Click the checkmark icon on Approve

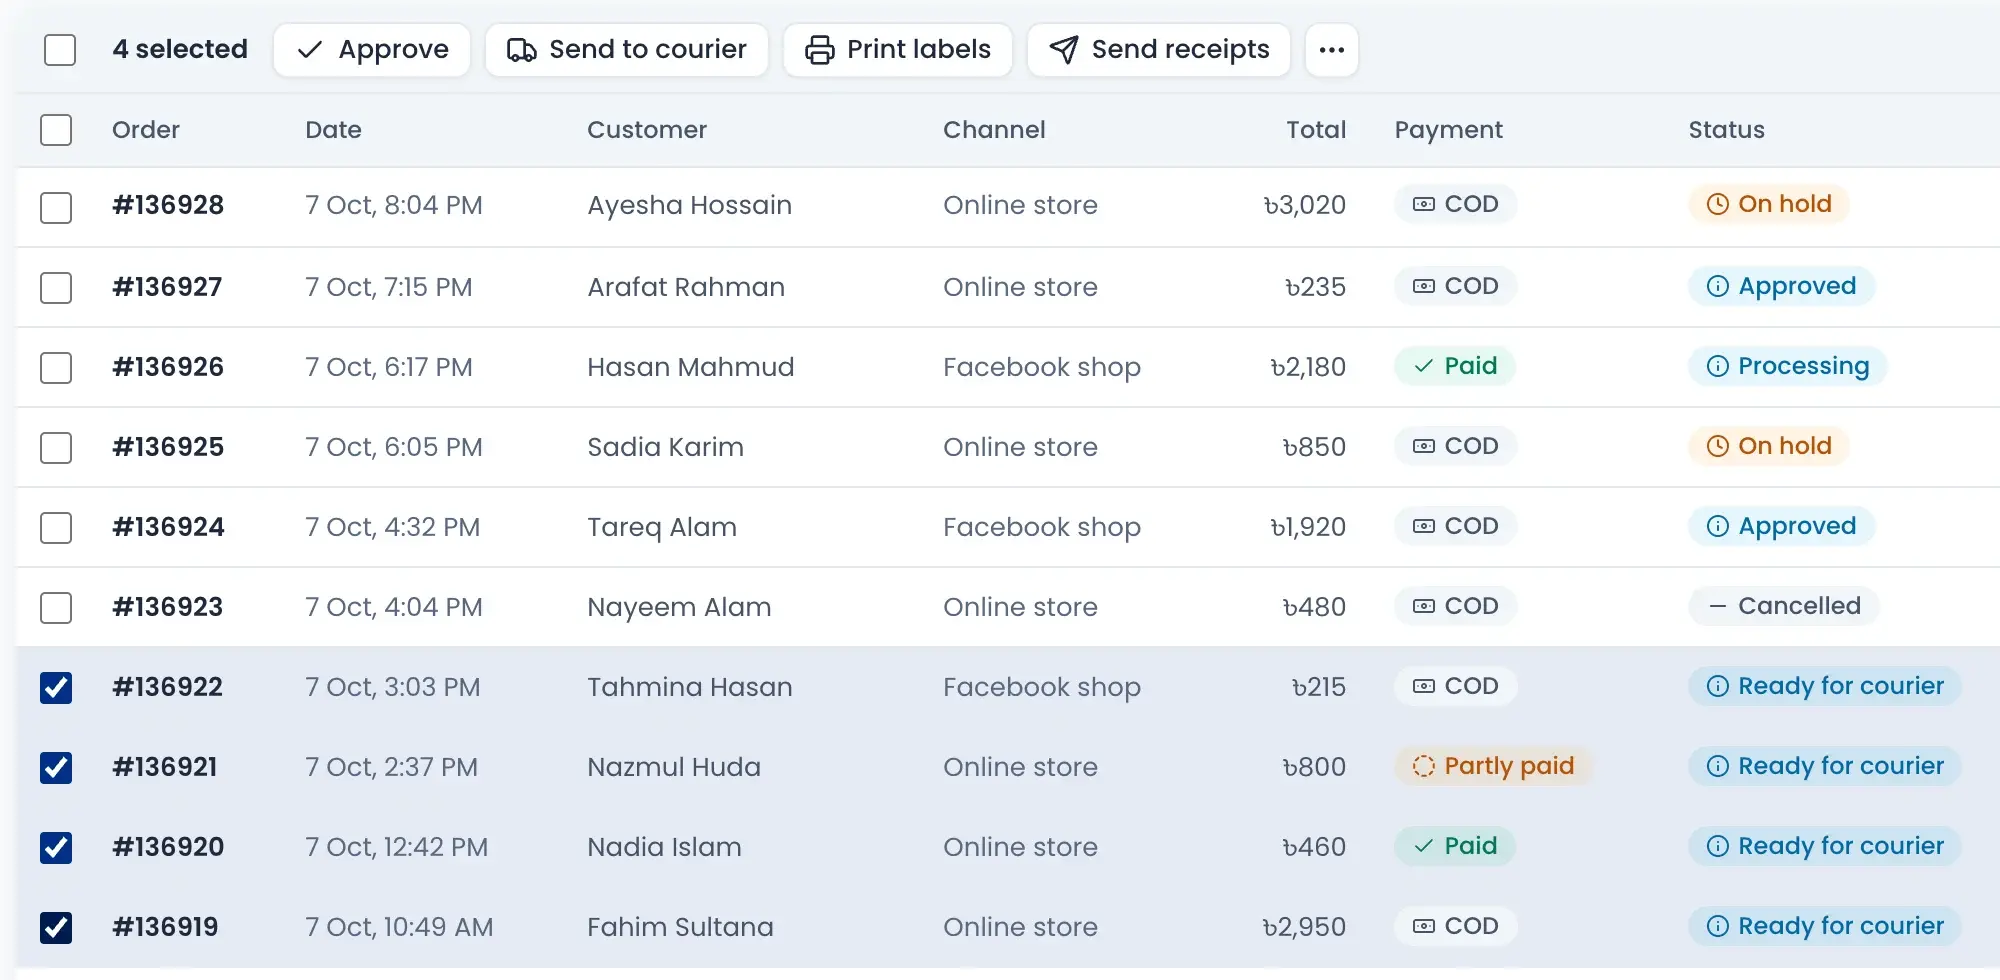click(x=310, y=50)
